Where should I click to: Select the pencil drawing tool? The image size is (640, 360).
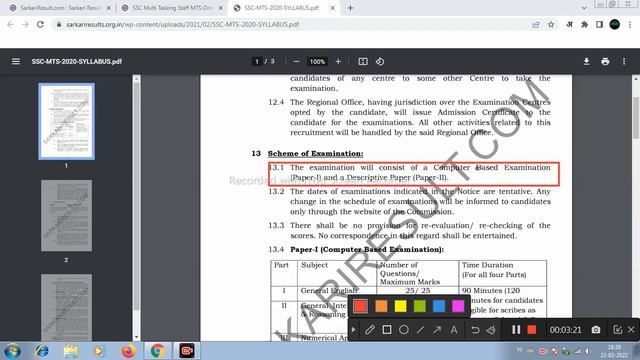tap(370, 330)
